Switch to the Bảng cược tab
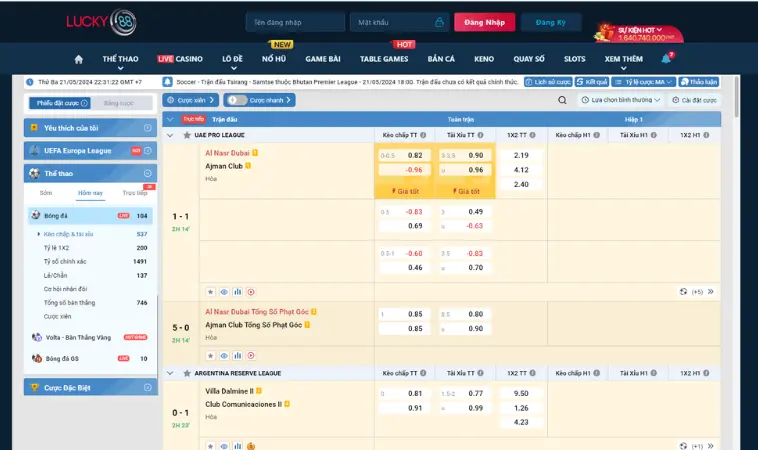Screen dimensions: 758x450 coord(119,103)
